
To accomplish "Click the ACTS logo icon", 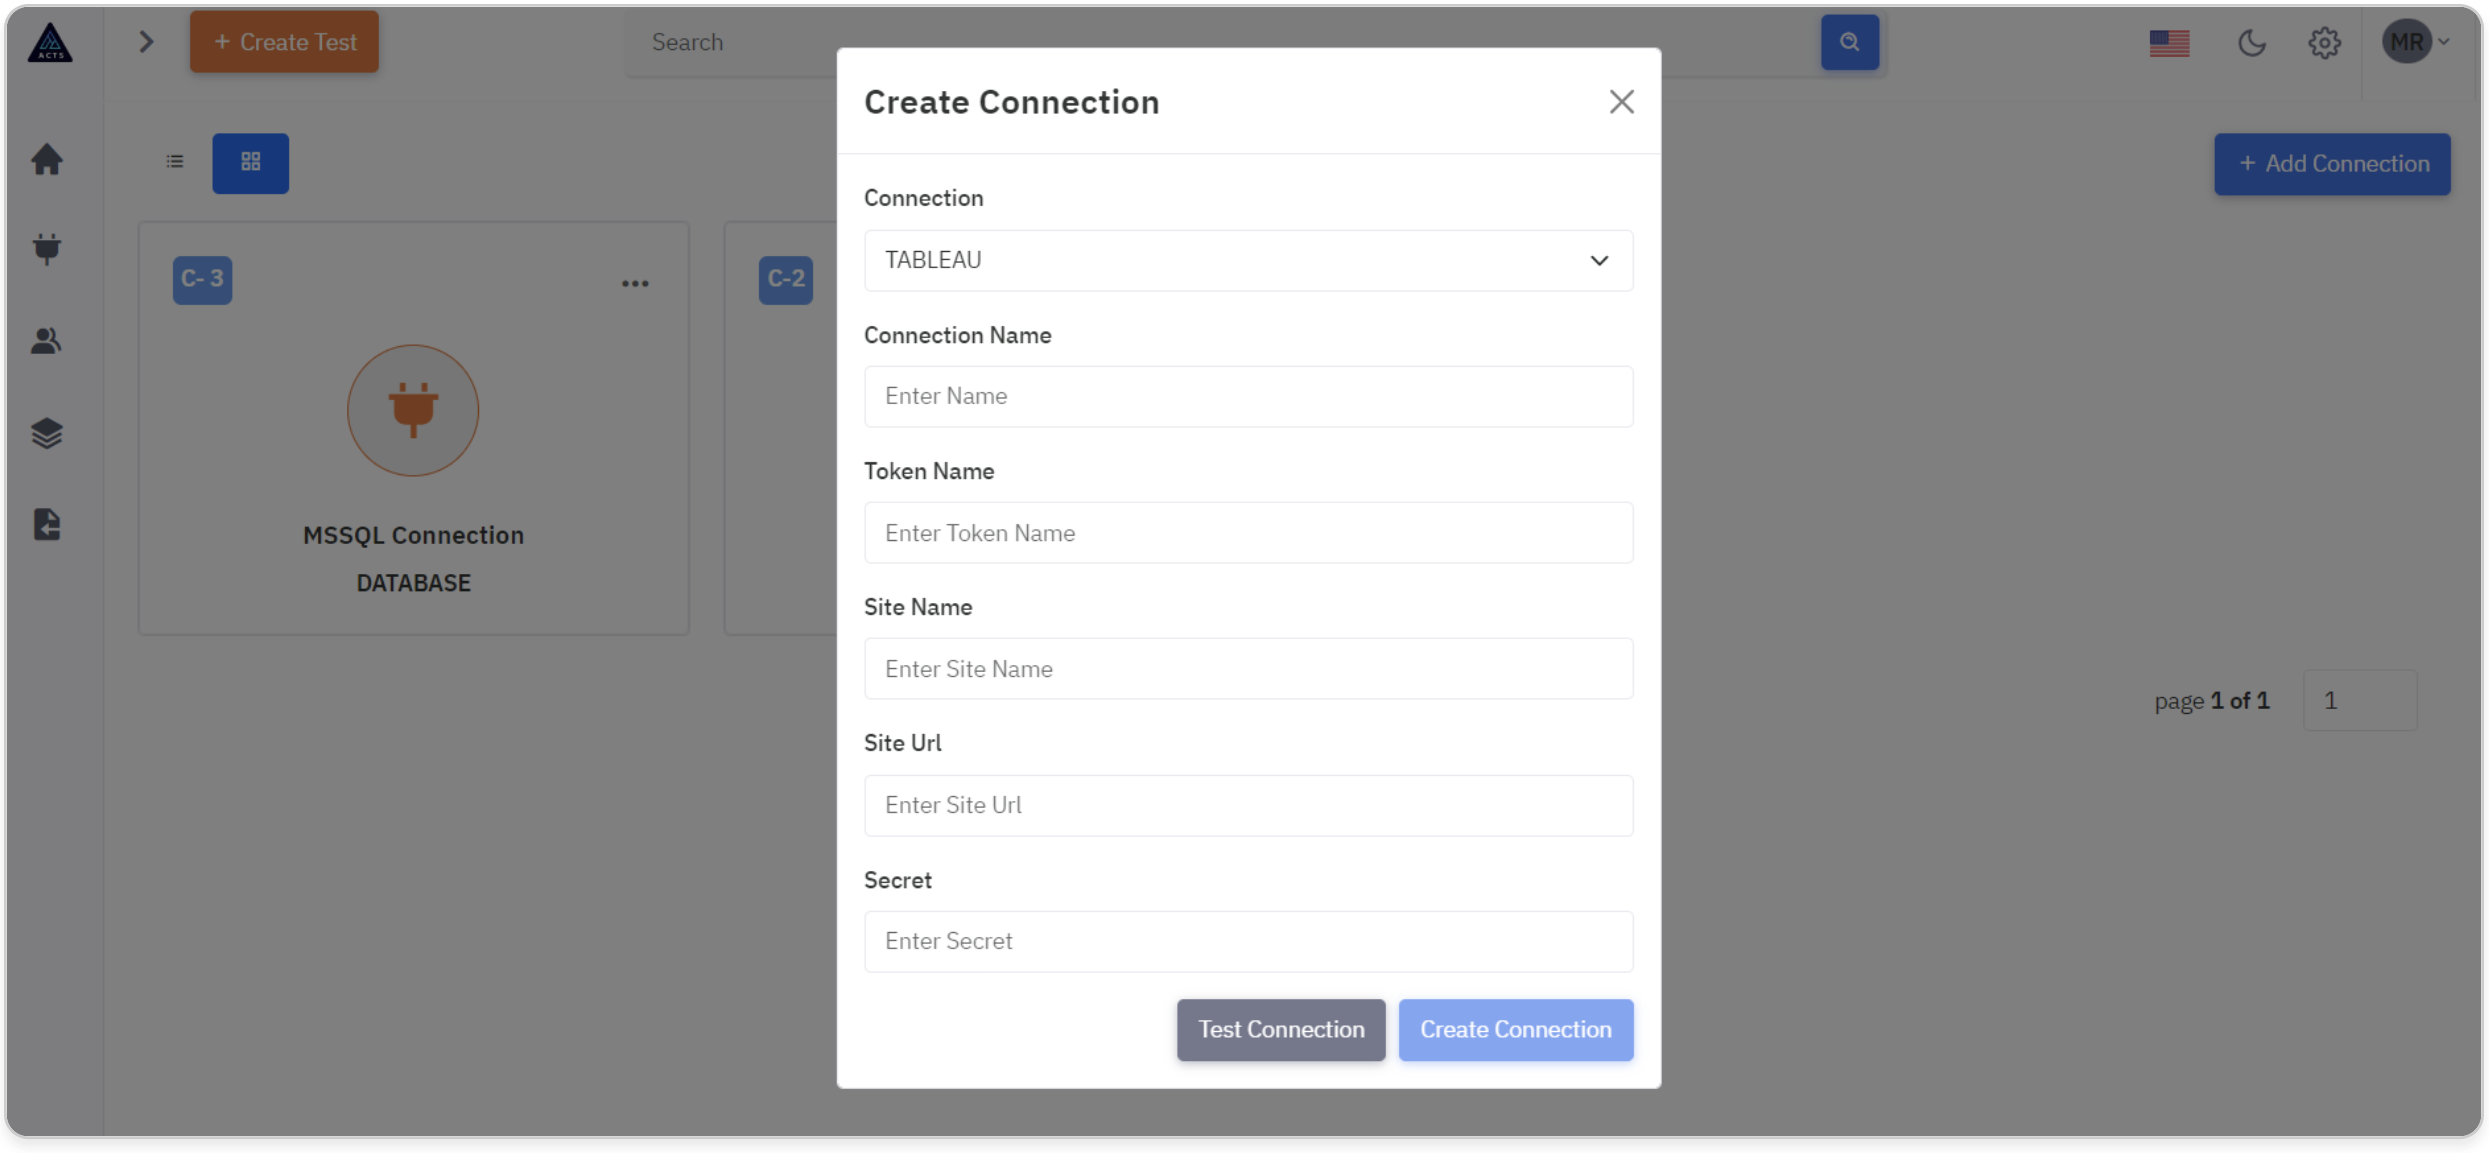I will click(50, 42).
